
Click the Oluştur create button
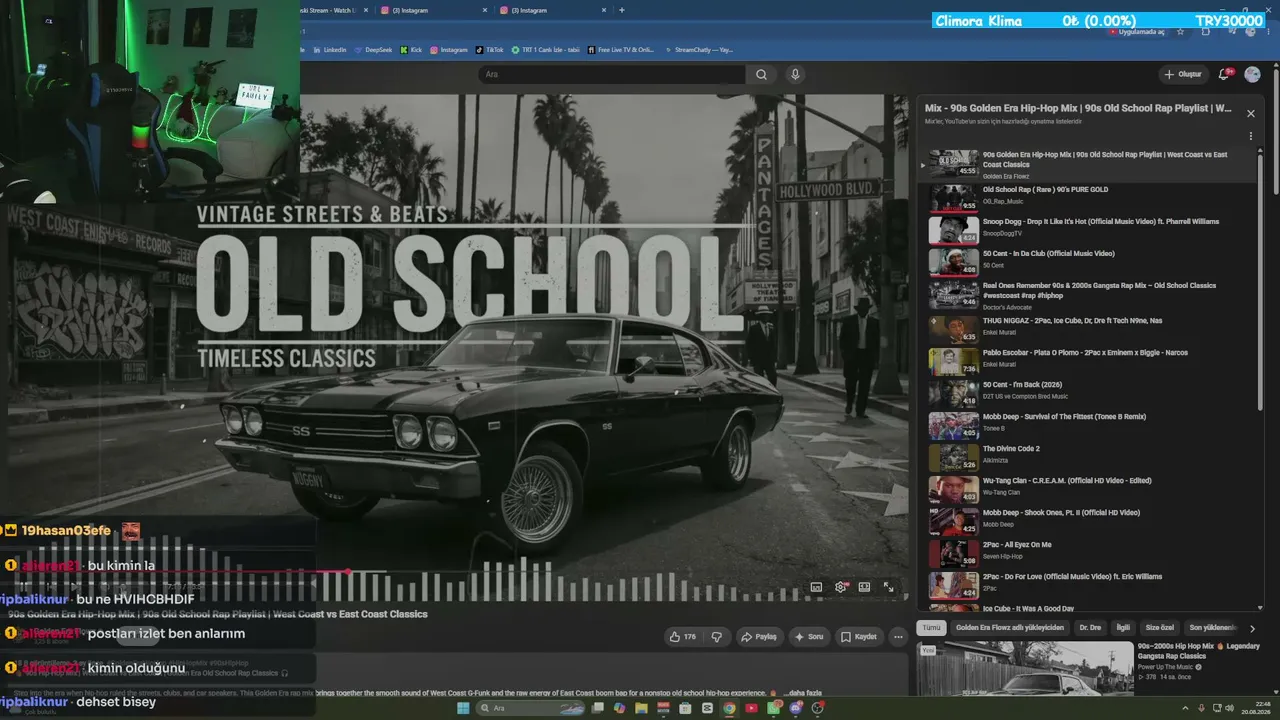pos(1182,74)
